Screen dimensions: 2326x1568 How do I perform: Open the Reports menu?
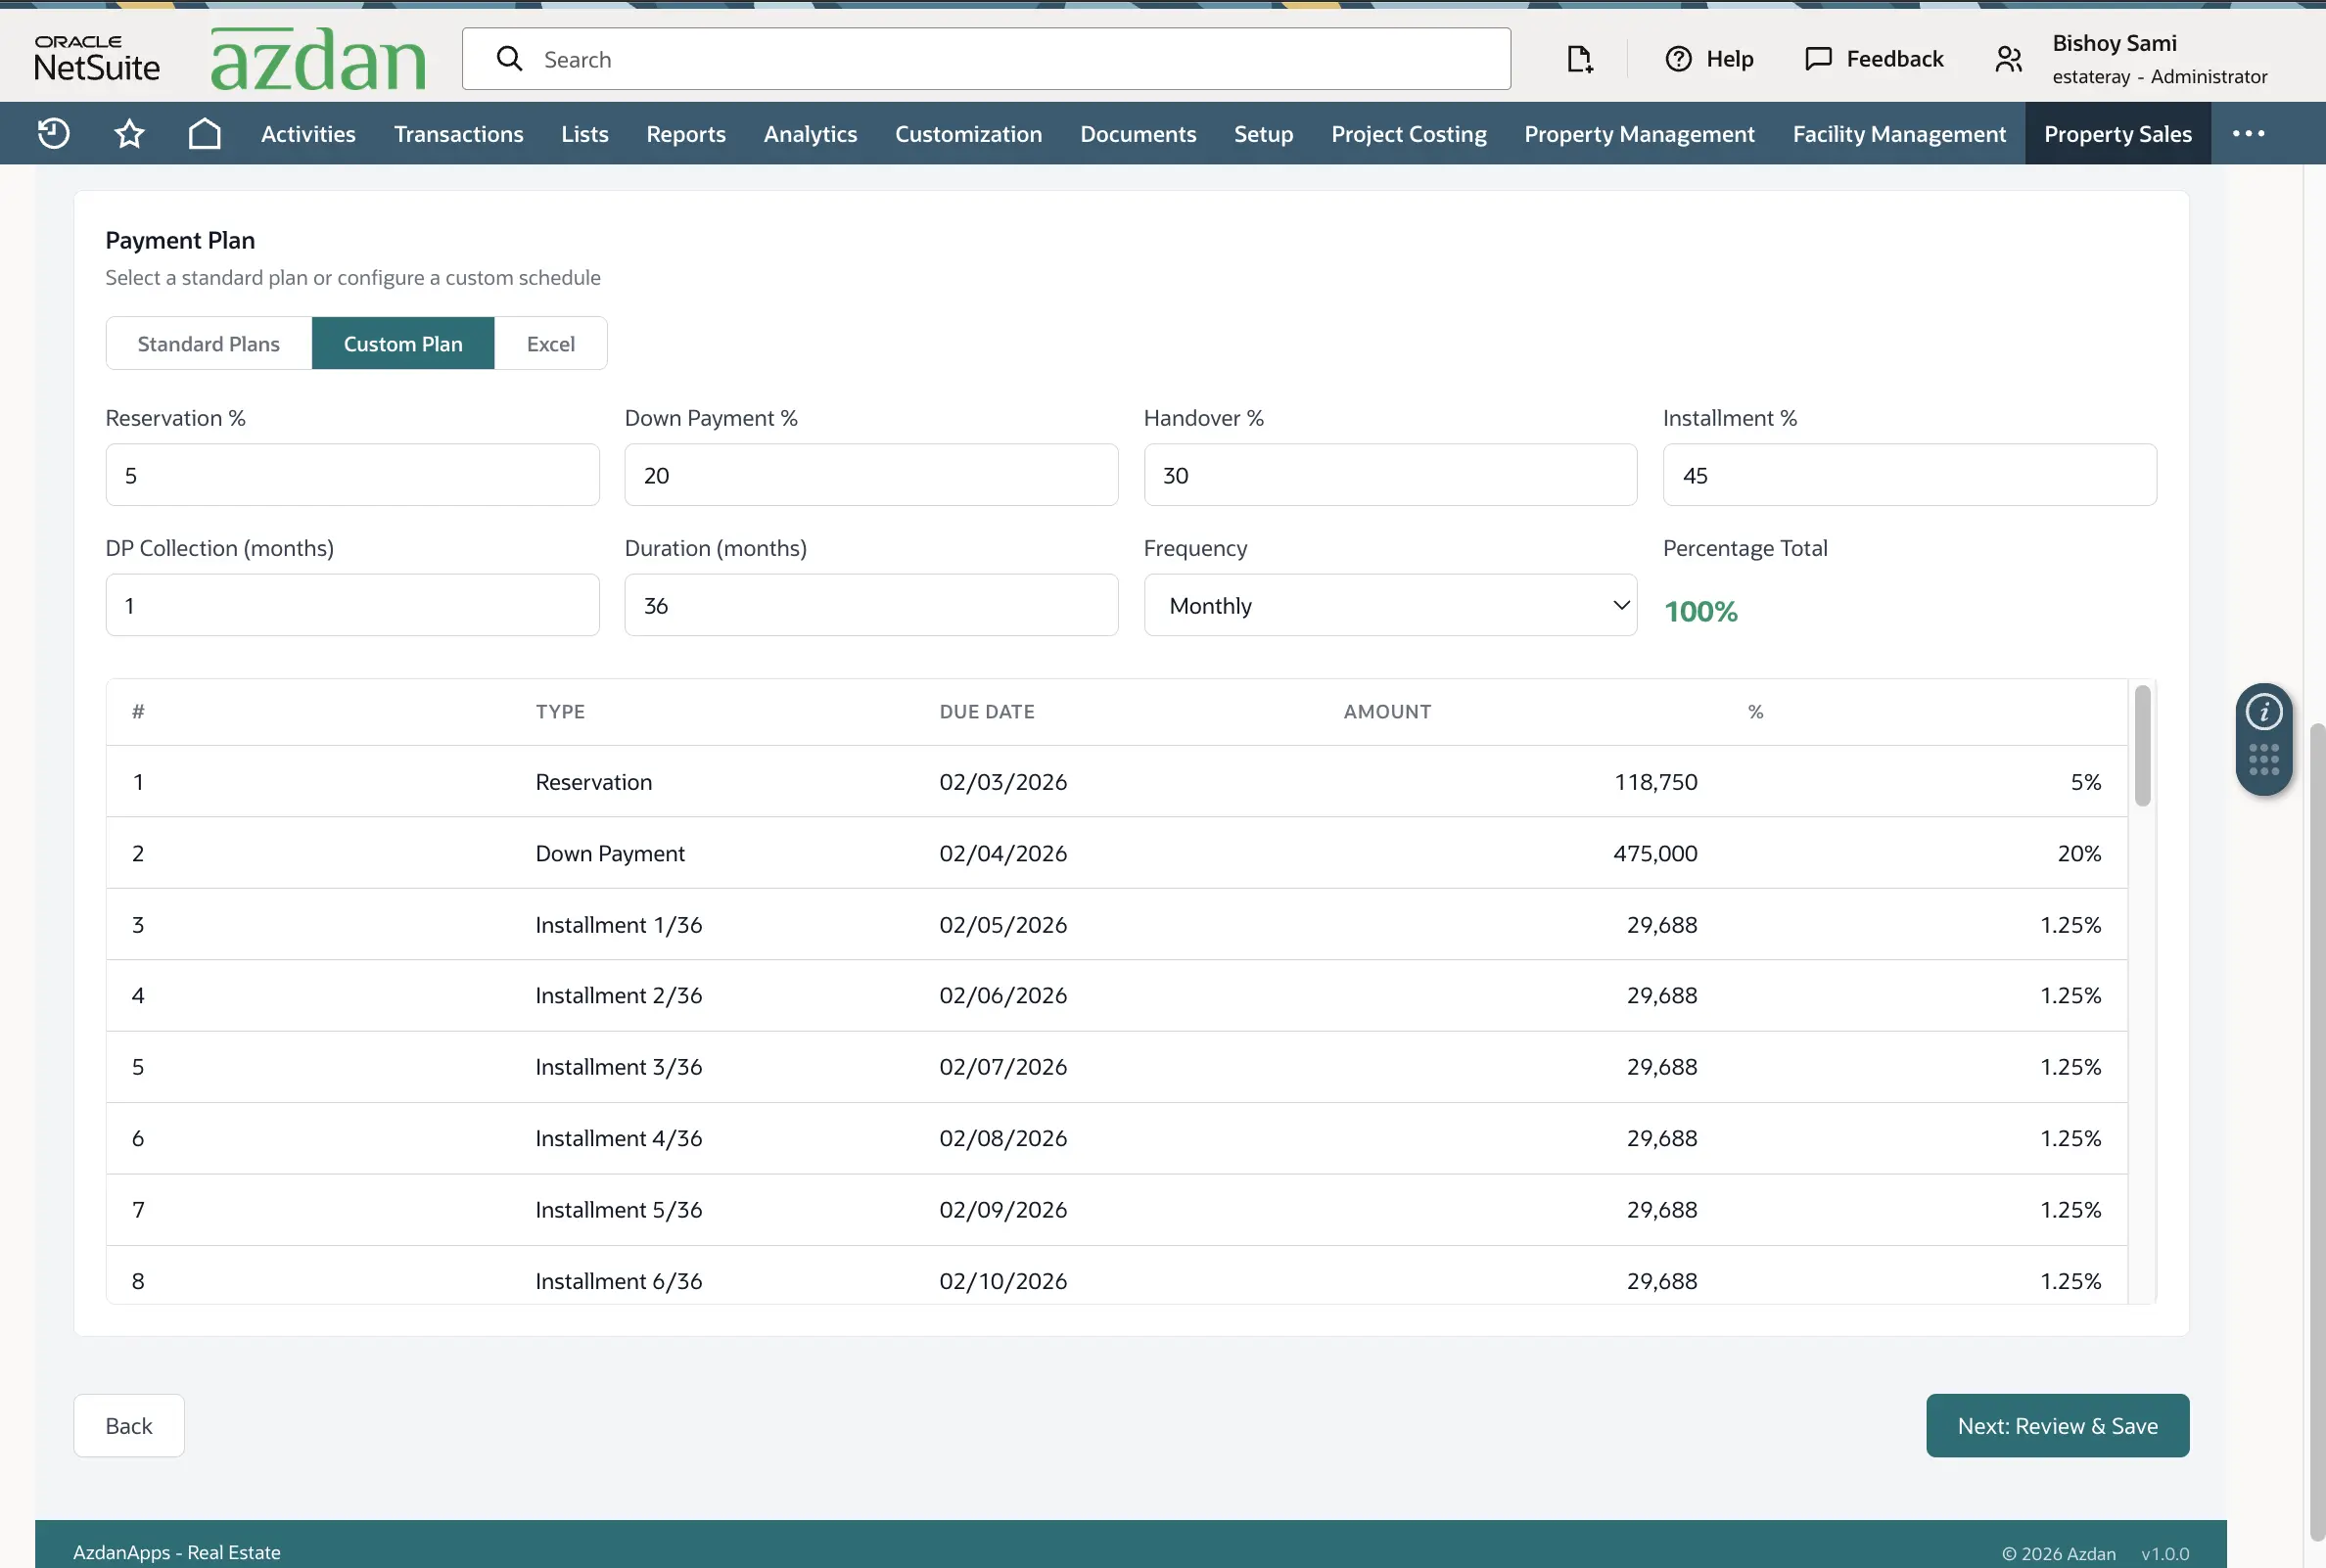[686, 134]
